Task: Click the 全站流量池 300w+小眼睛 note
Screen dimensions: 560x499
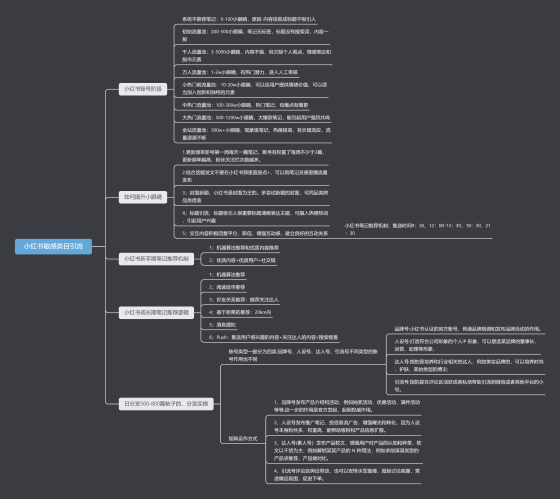Action: [x=256, y=134]
